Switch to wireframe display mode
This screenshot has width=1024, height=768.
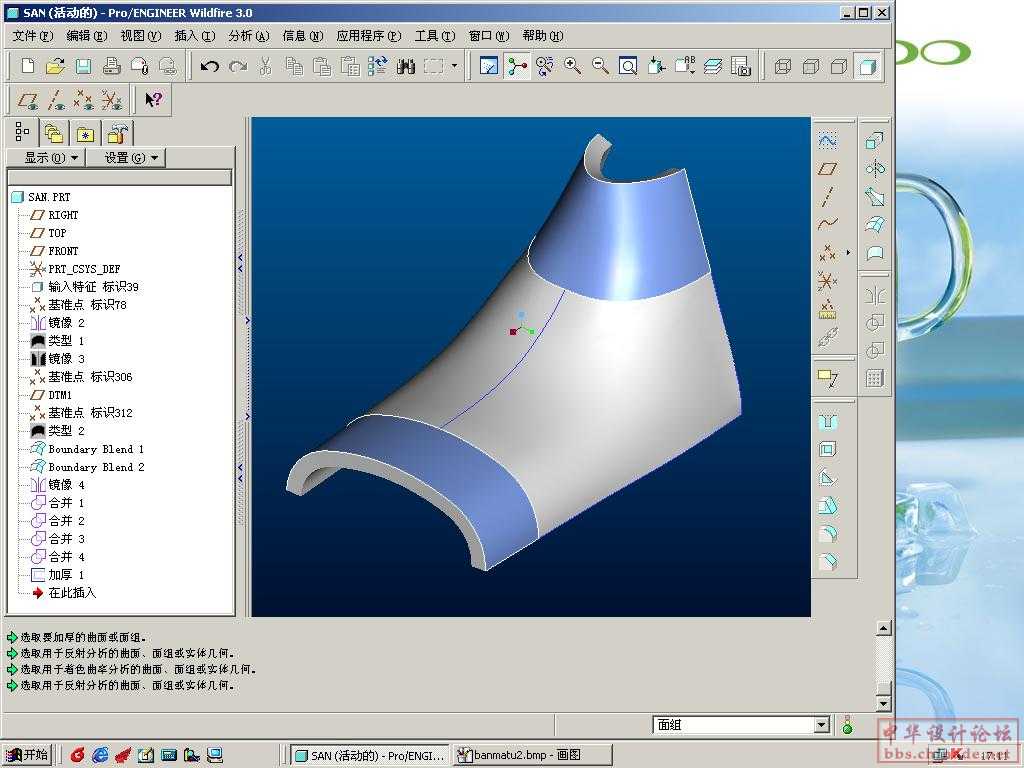(782, 66)
